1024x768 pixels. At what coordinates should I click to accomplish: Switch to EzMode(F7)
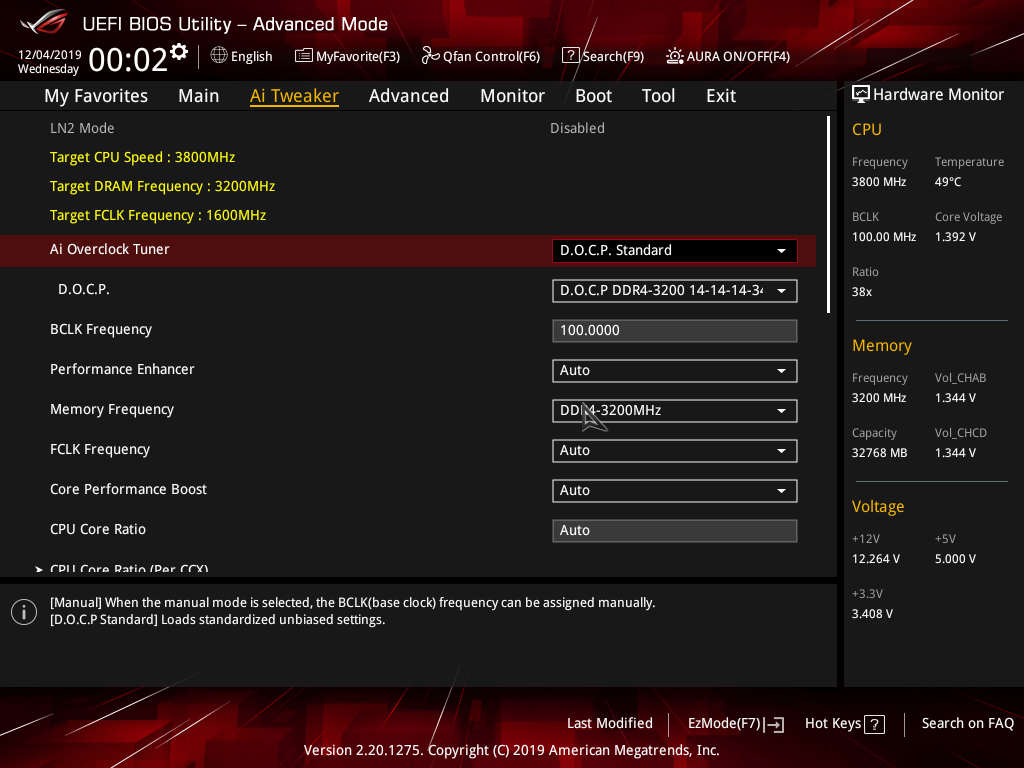pyautogui.click(x=735, y=724)
